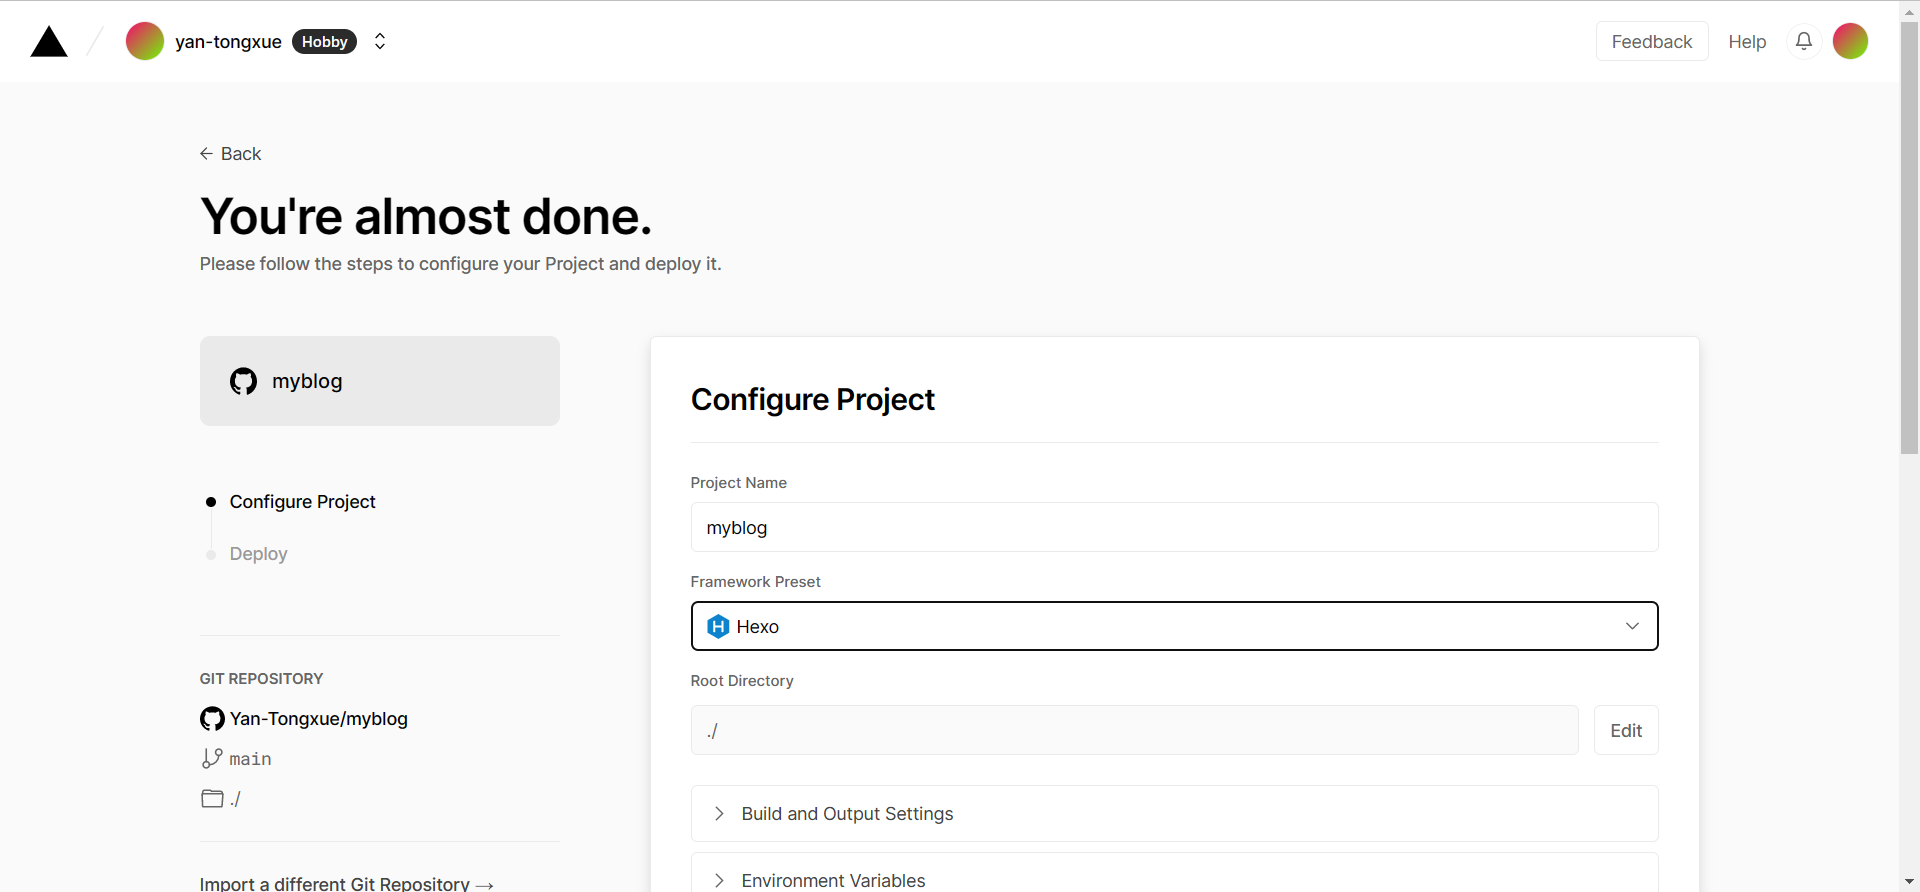
Task: Open the team scope switcher arrows
Action: pos(380,41)
